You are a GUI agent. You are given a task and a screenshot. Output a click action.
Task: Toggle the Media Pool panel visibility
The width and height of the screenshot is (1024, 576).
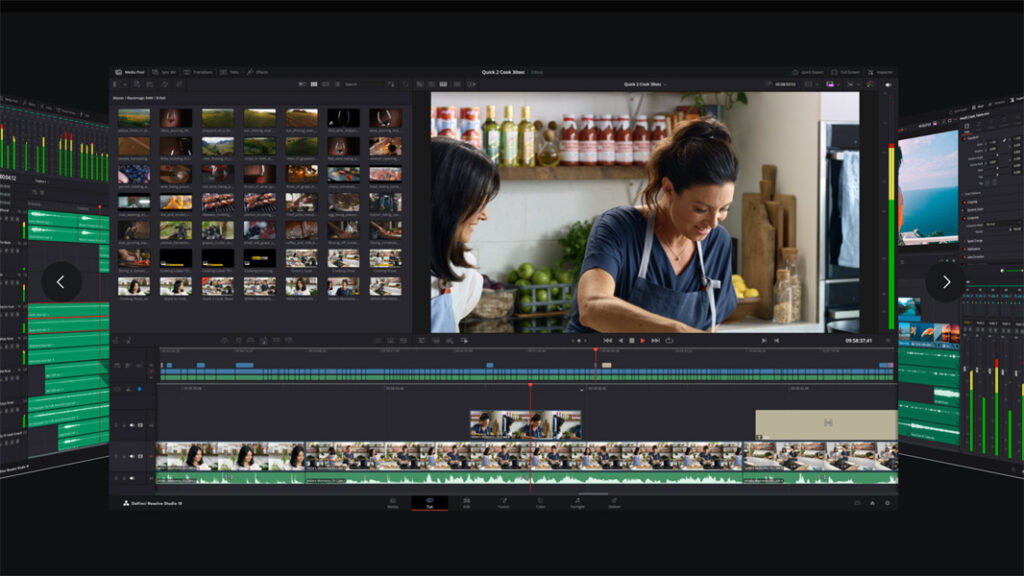pos(133,71)
